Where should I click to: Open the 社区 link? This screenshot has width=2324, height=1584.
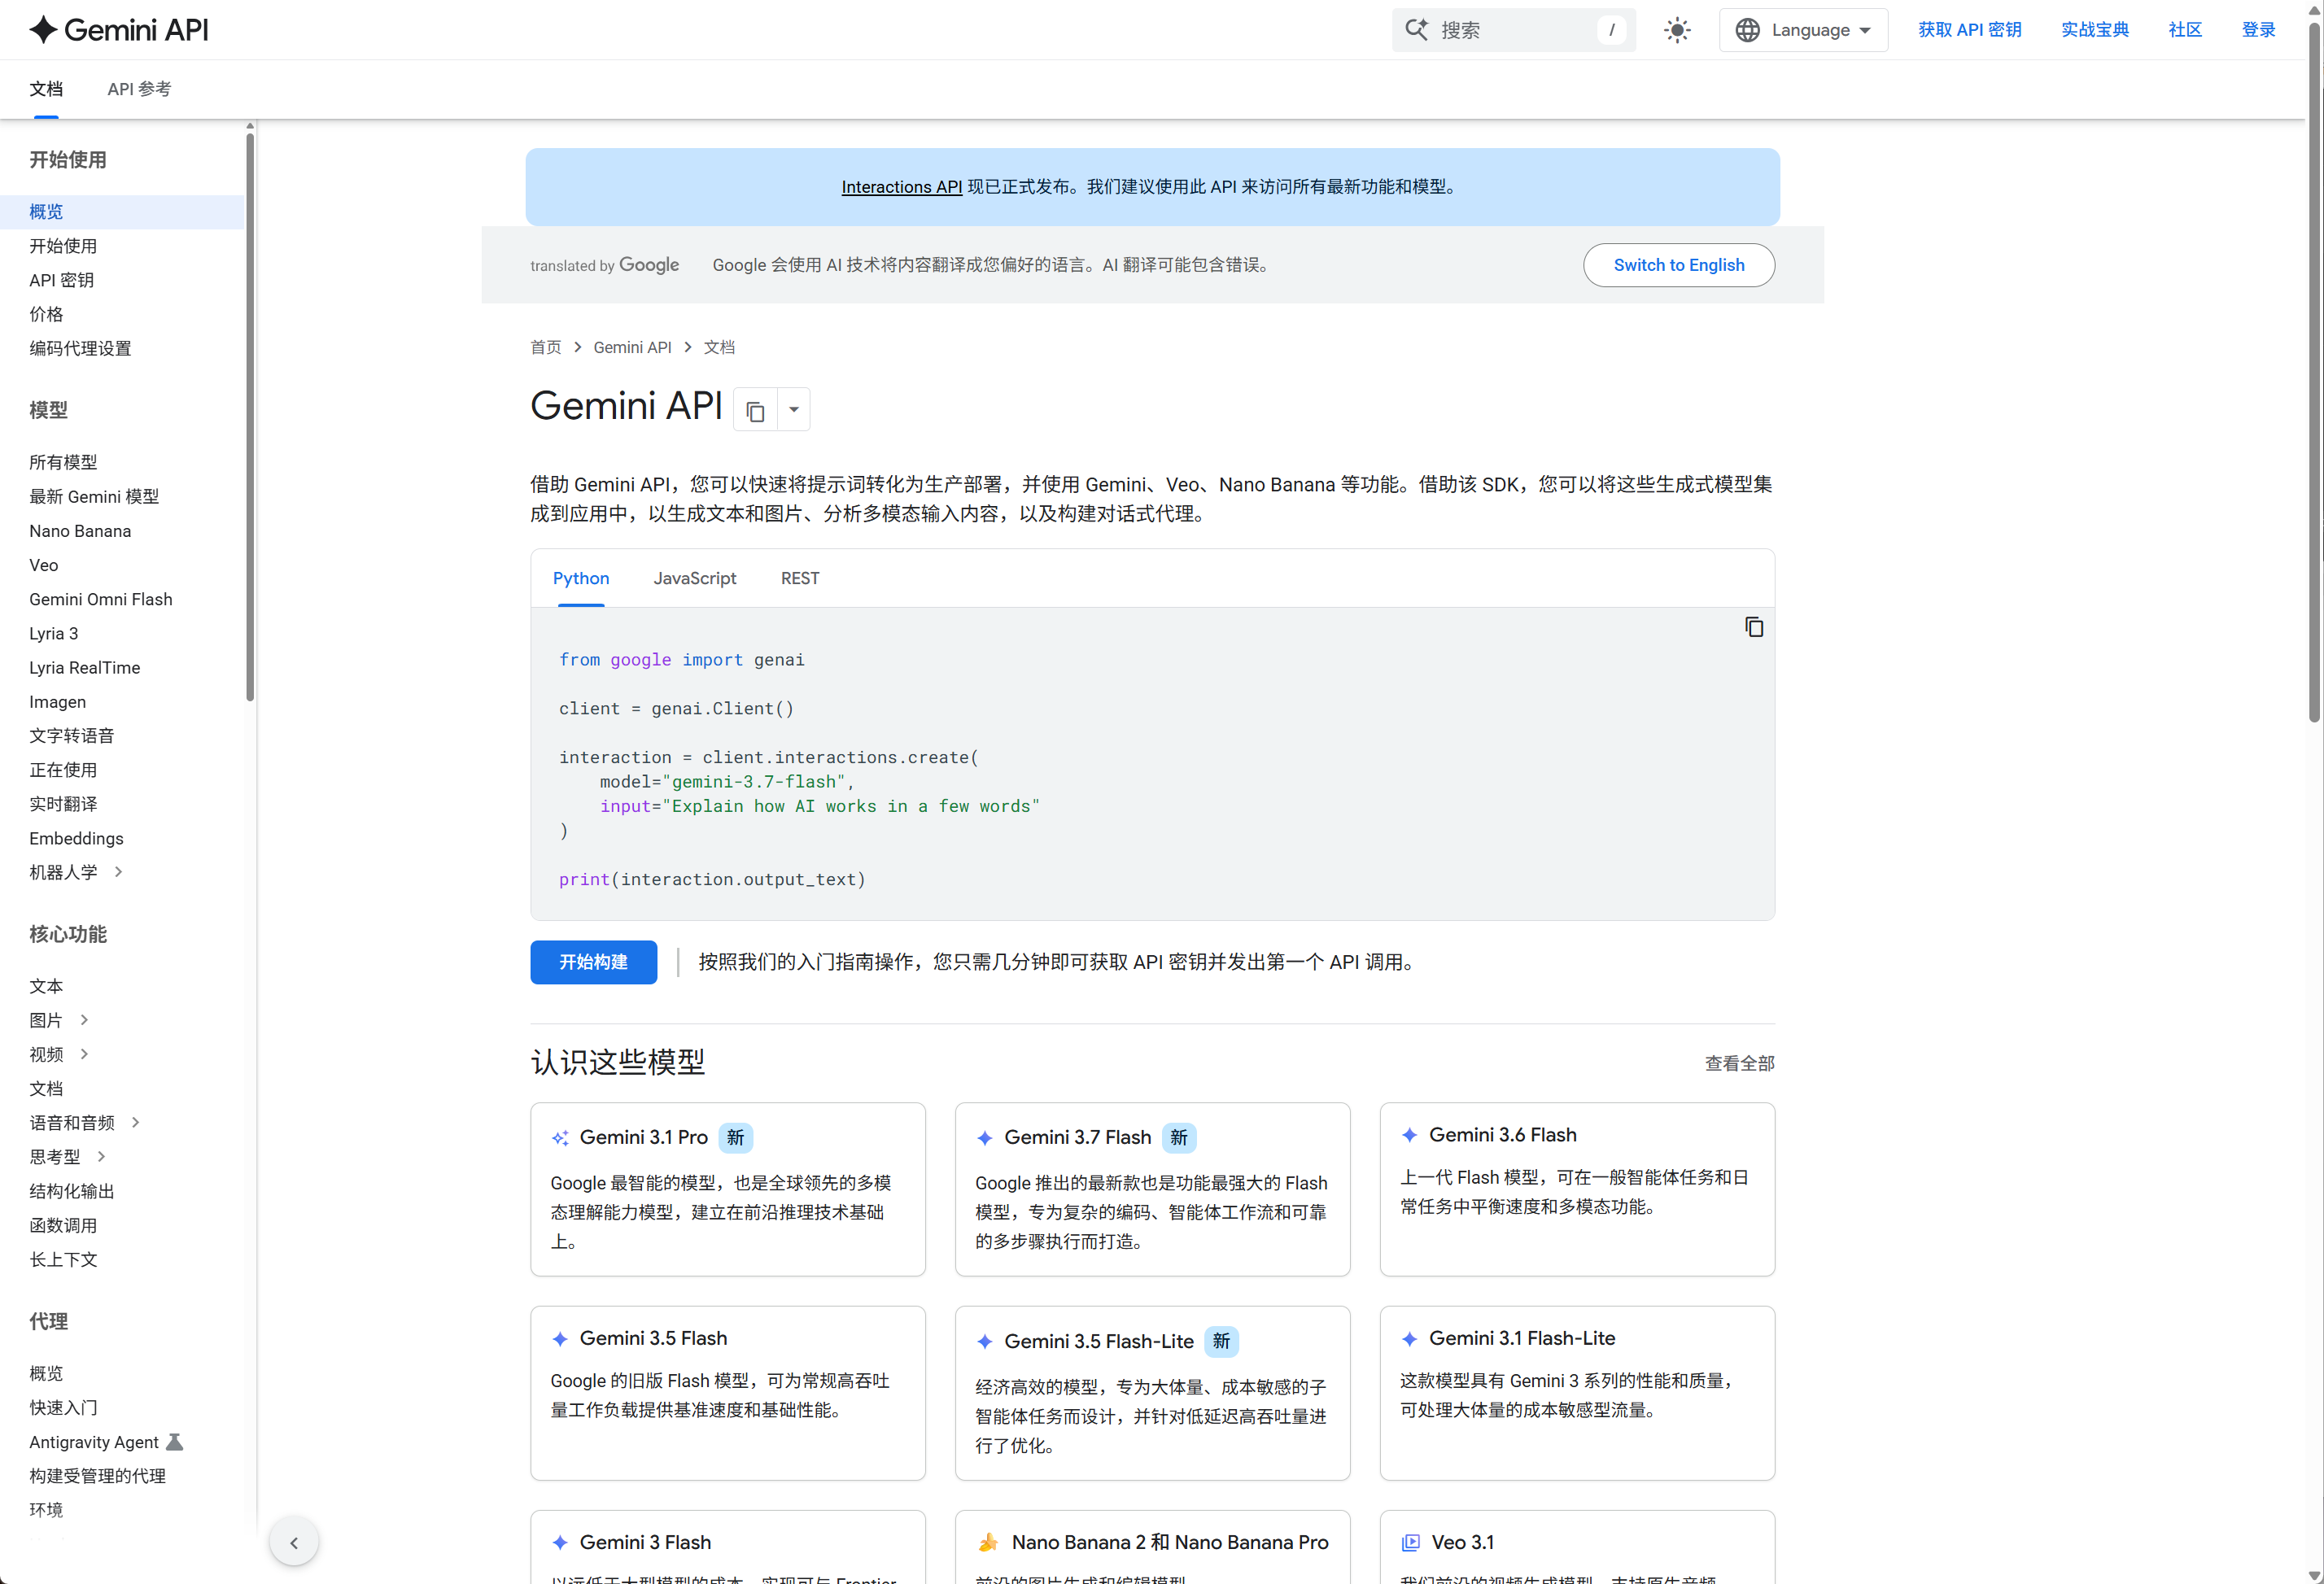[x=2185, y=30]
